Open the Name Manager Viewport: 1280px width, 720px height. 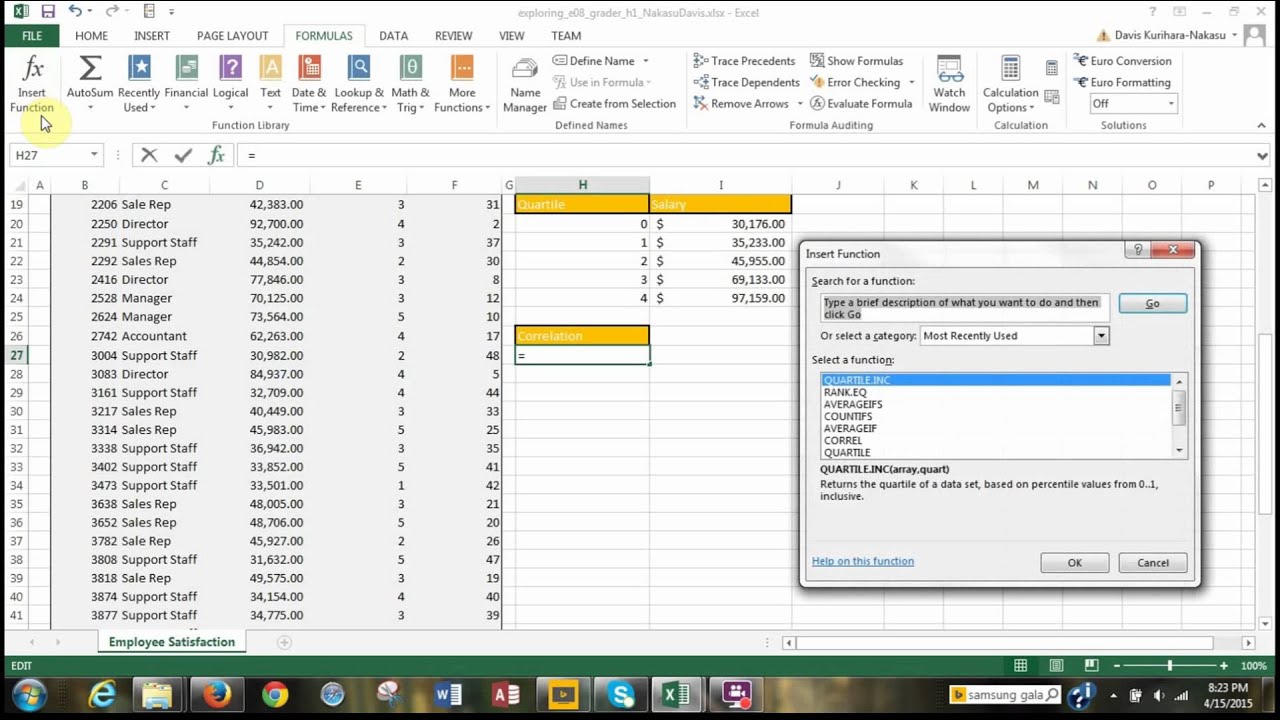(525, 85)
